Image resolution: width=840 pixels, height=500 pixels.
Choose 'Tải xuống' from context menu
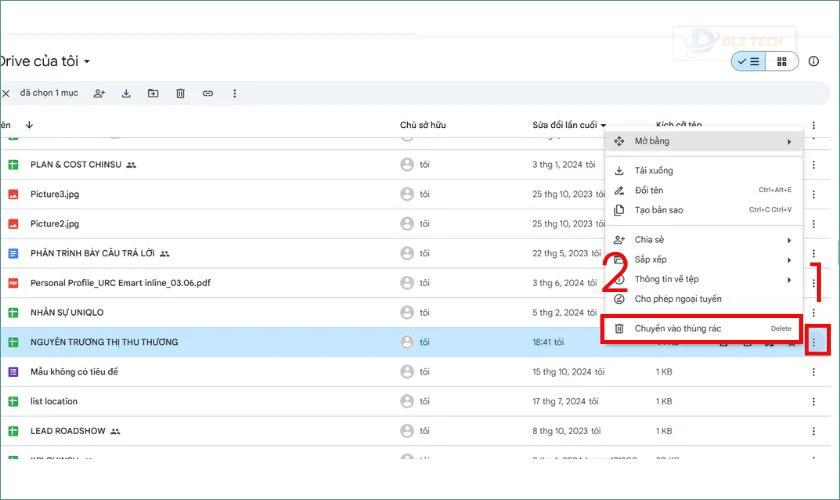(704, 170)
